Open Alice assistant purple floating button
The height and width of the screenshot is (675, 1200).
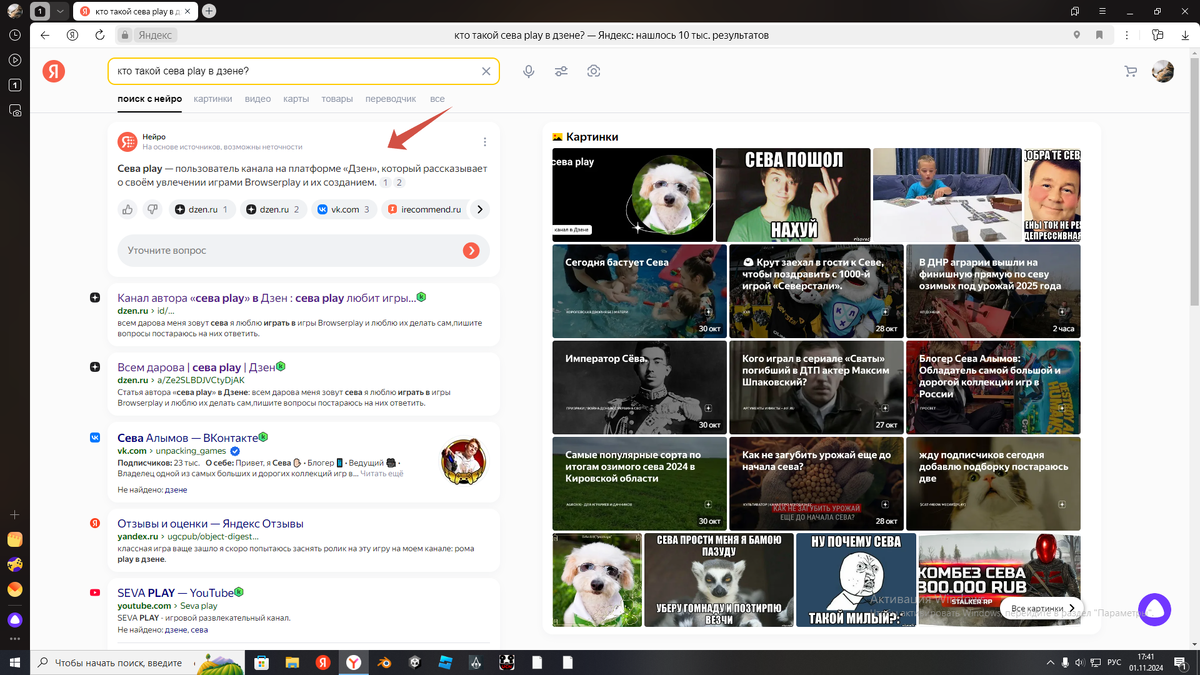(1155, 609)
